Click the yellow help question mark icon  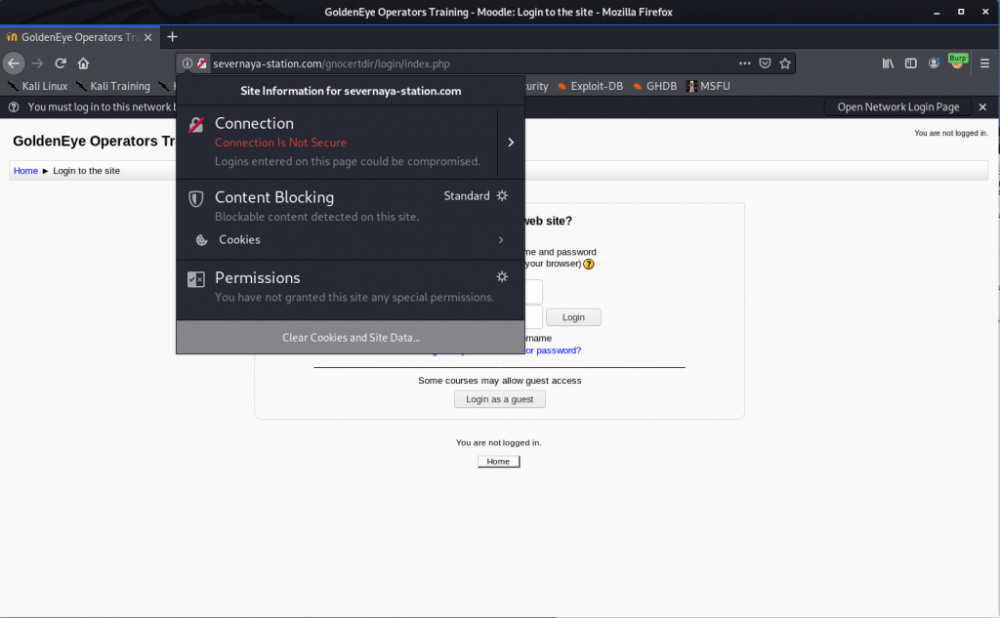point(588,264)
